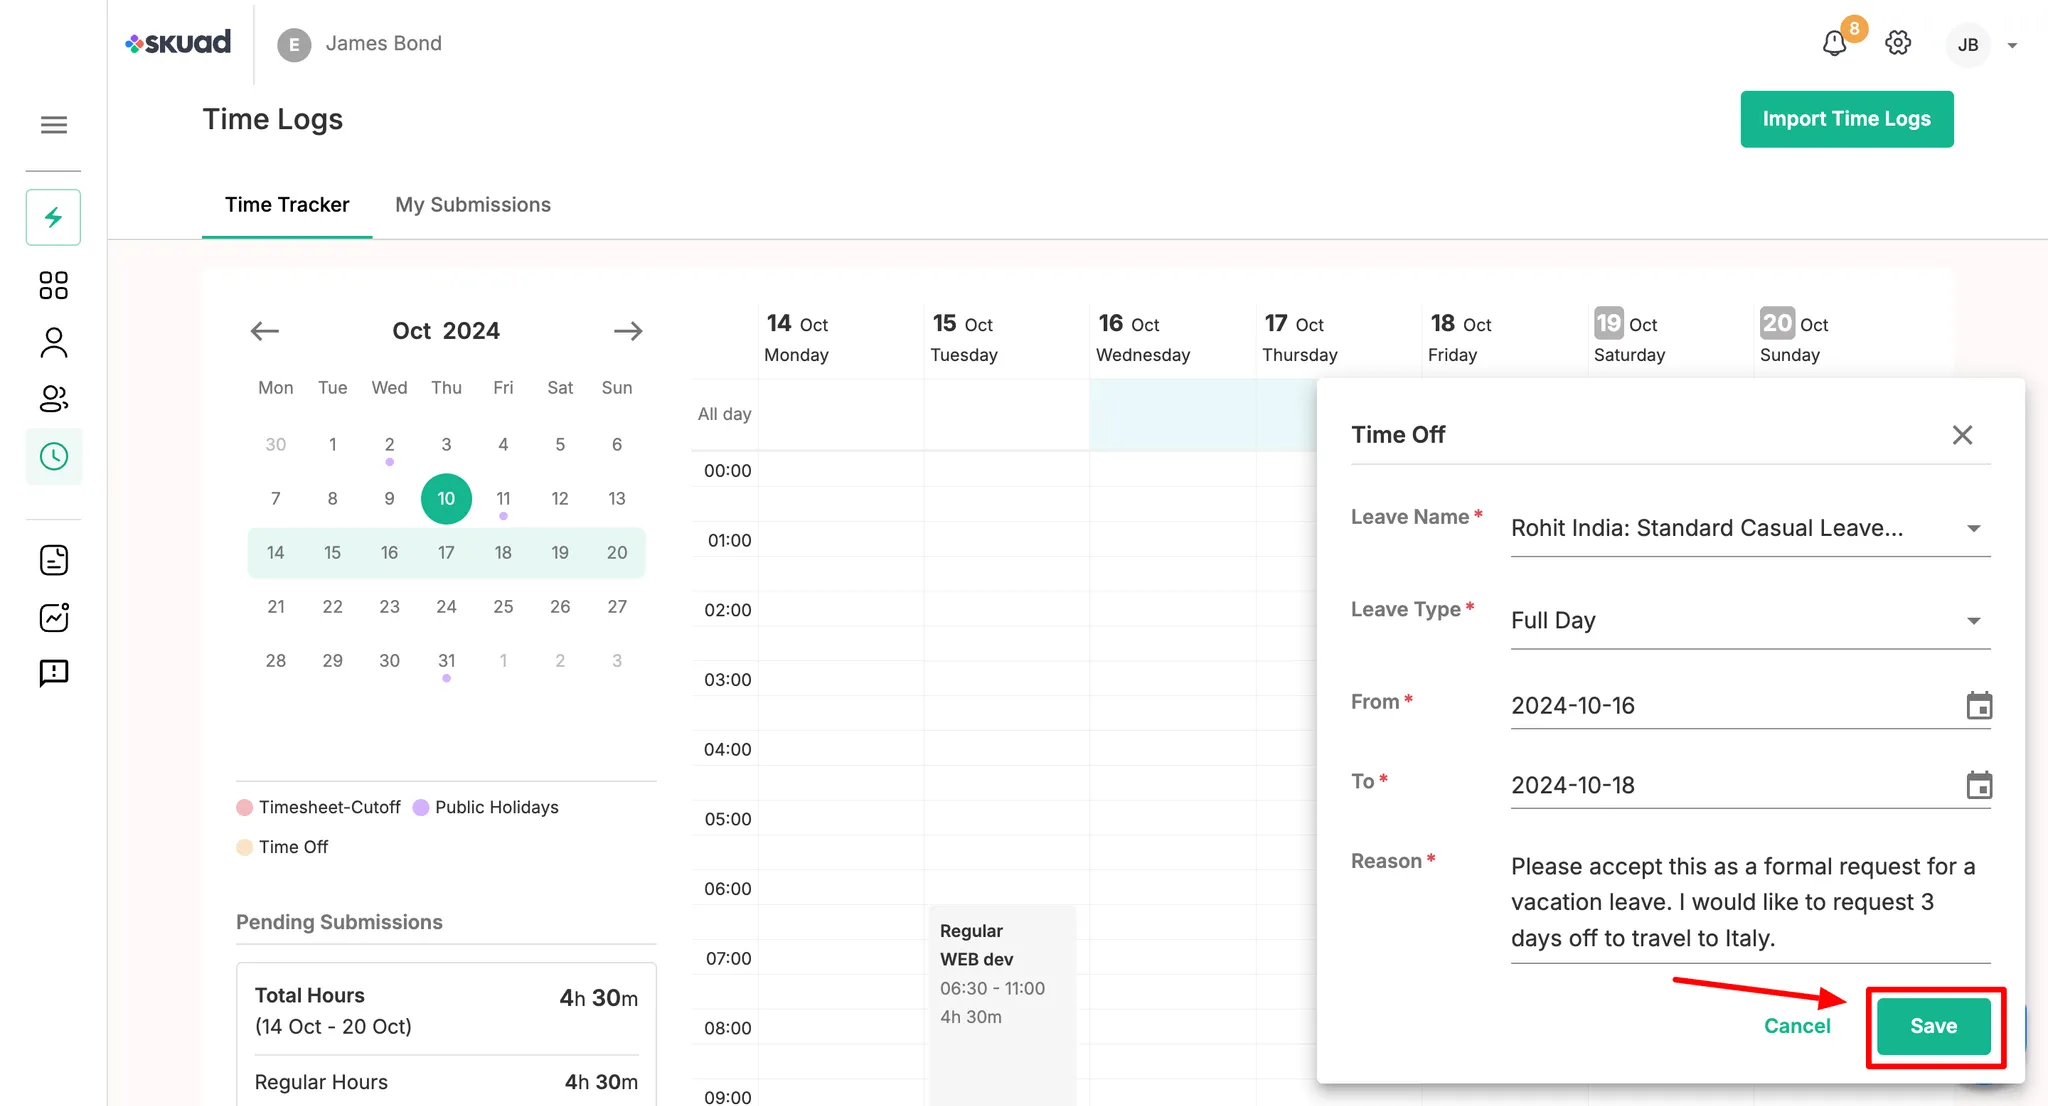Switch to My Submissions tab
Viewport: 2048px width, 1106px height.
(473, 205)
